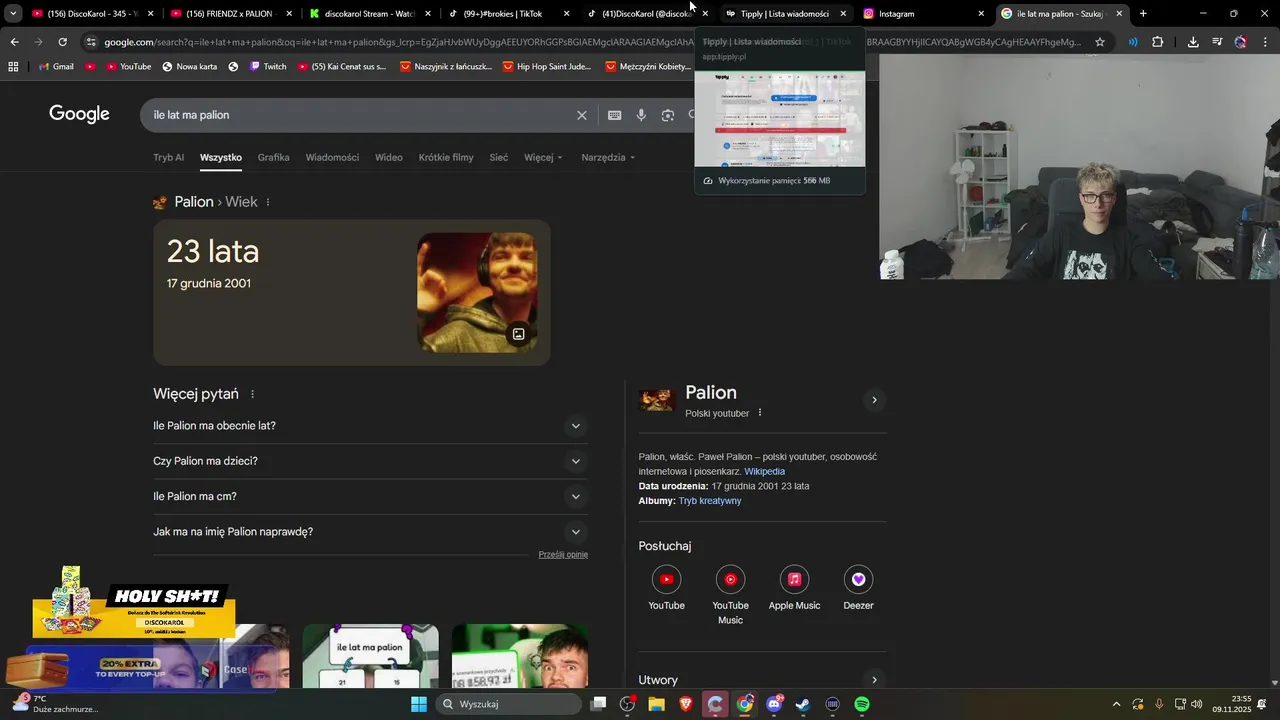The height and width of the screenshot is (720, 1280).
Task: Click the Prześlij opinię link
Action: (563, 554)
